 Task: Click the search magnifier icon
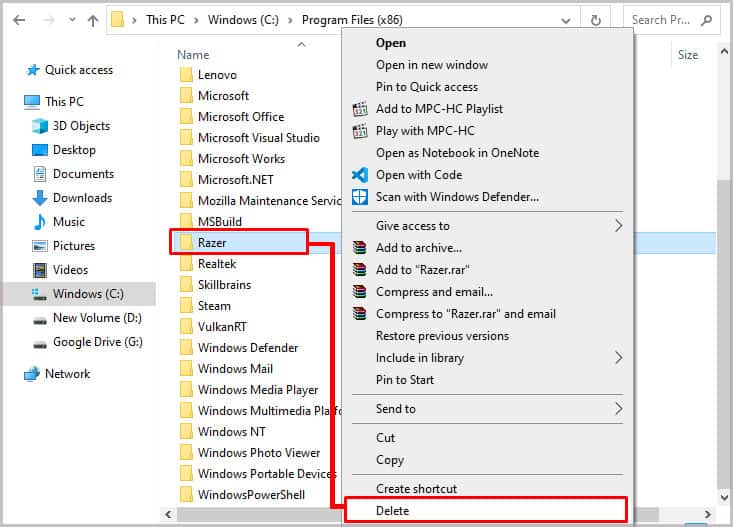[706, 20]
